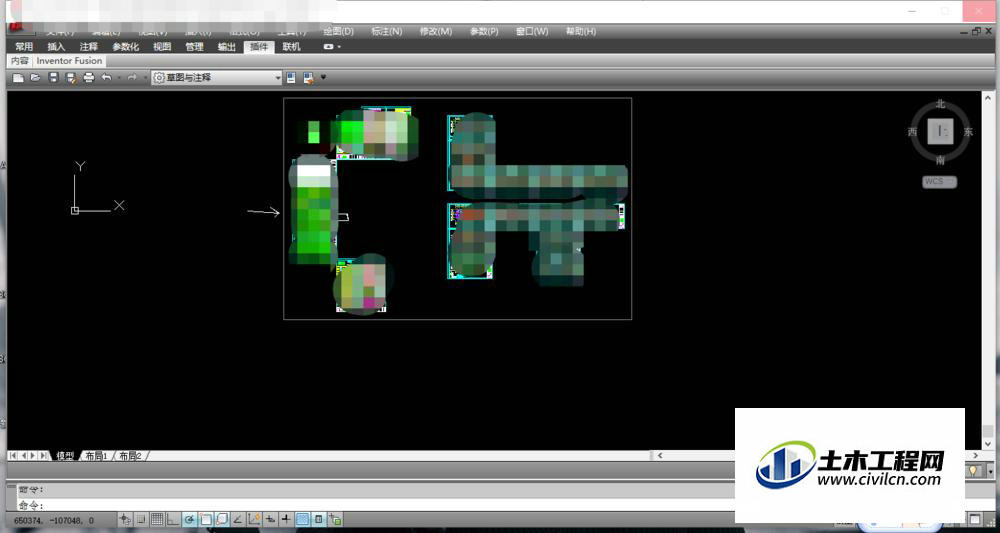Click the next layout tab arrow
The width and height of the screenshot is (1000, 533).
(33, 456)
